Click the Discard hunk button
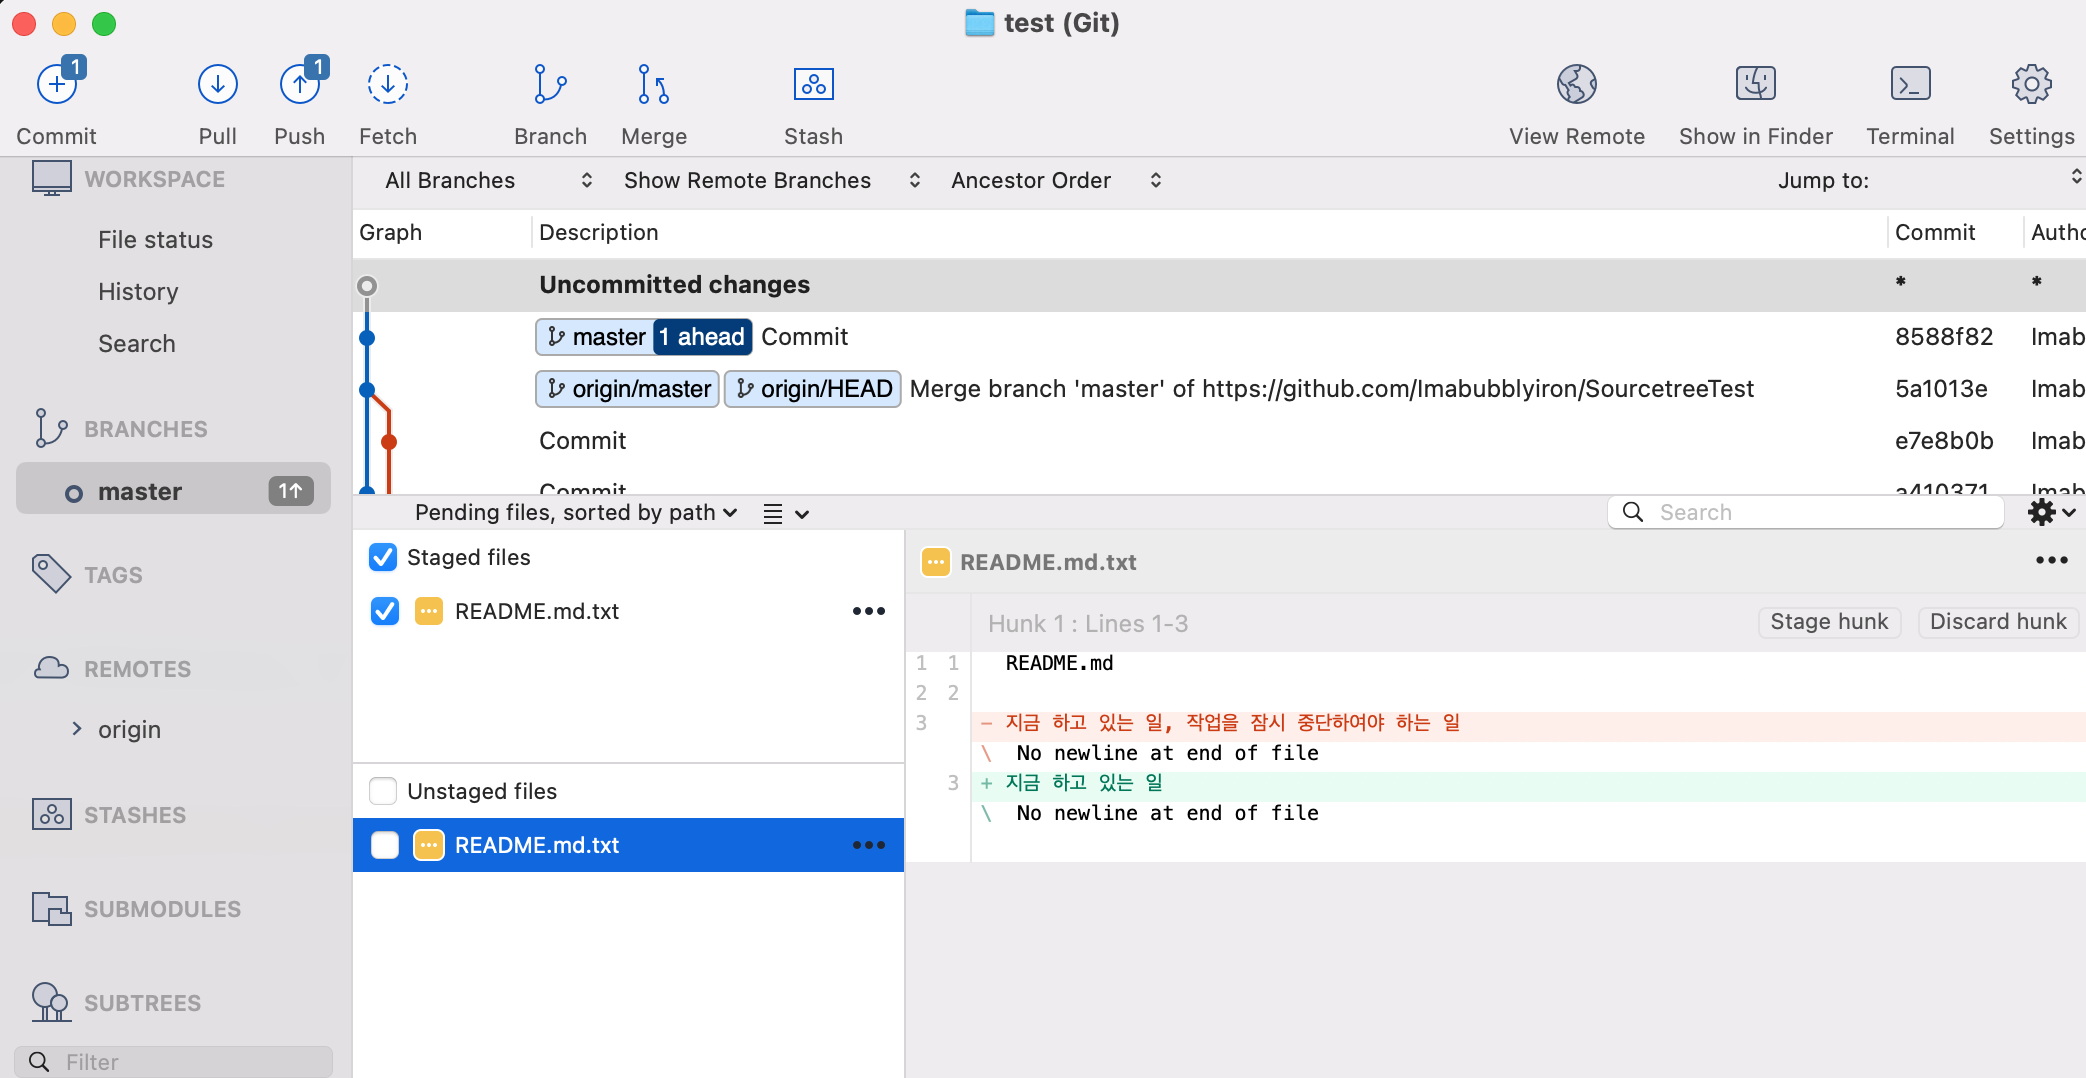 tap(1998, 621)
